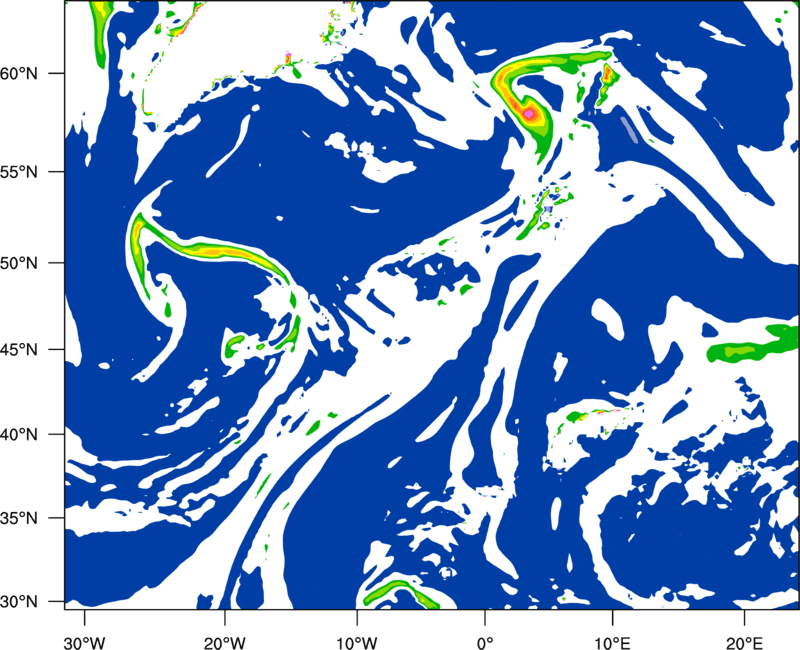Click the 60°N latitude label
The height and width of the screenshot is (650, 800).
pos(19,73)
